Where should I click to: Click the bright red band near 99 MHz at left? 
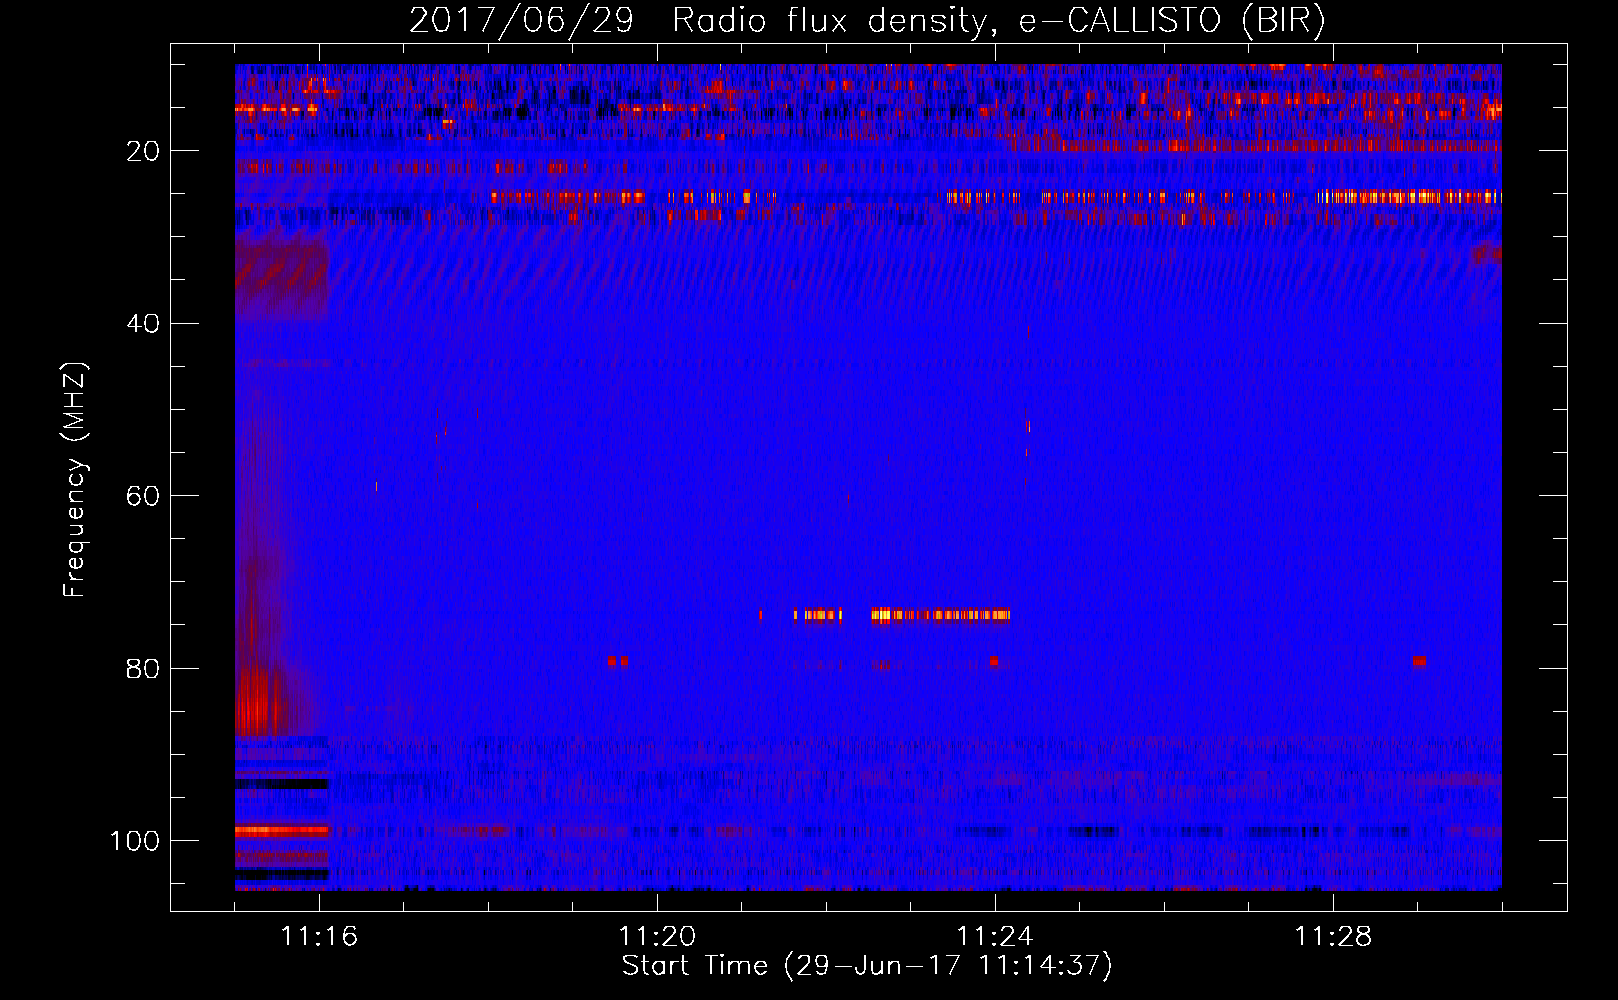[282, 830]
